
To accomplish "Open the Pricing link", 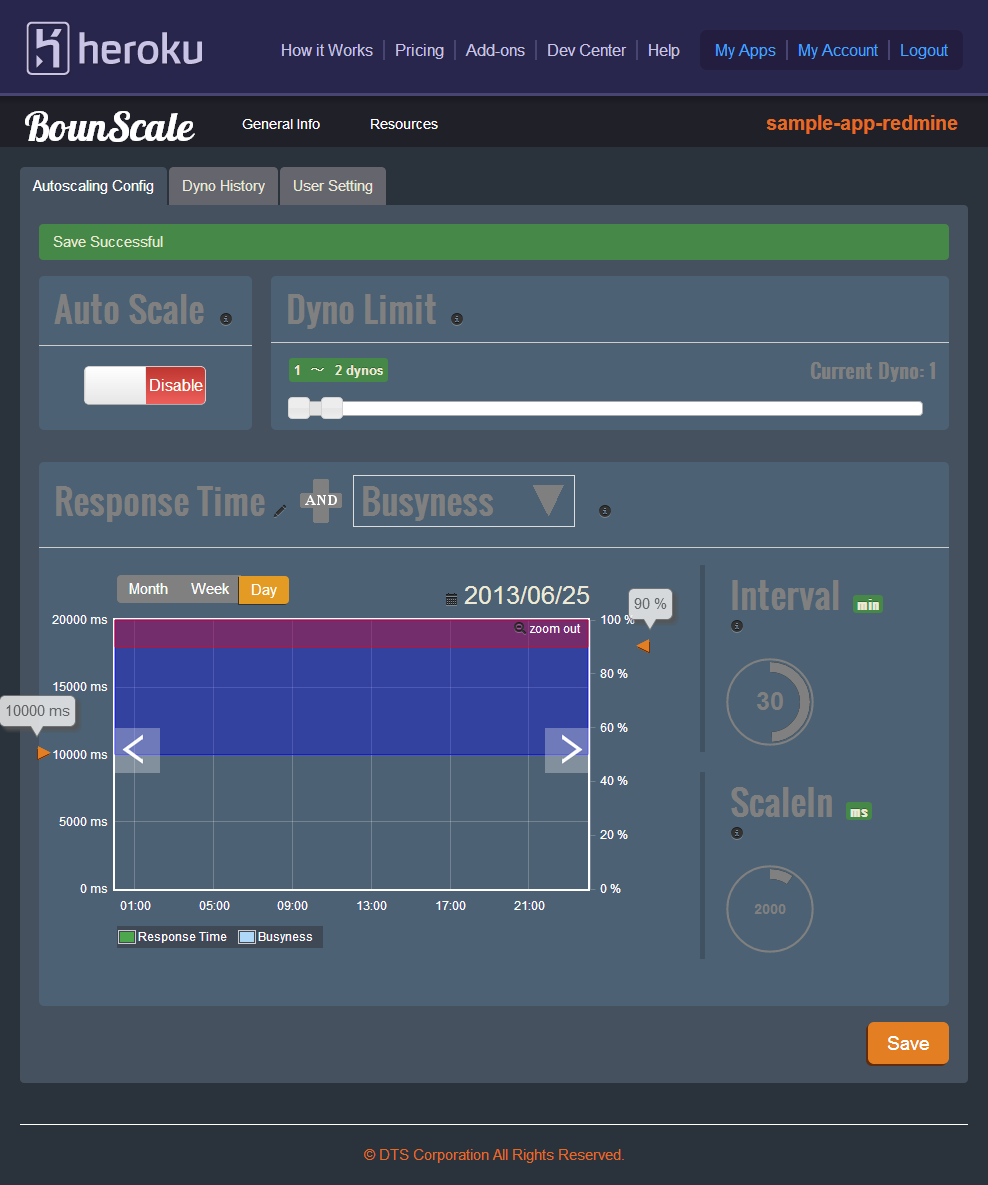I will tap(420, 51).
